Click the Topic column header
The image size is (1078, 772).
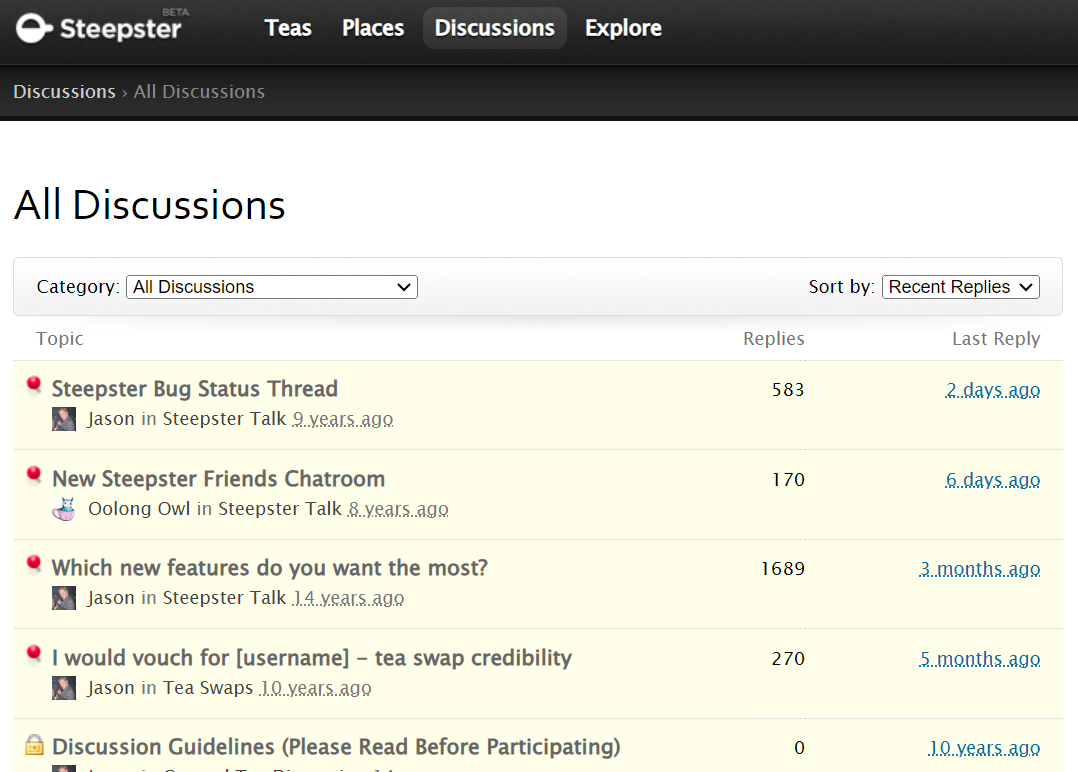(60, 339)
